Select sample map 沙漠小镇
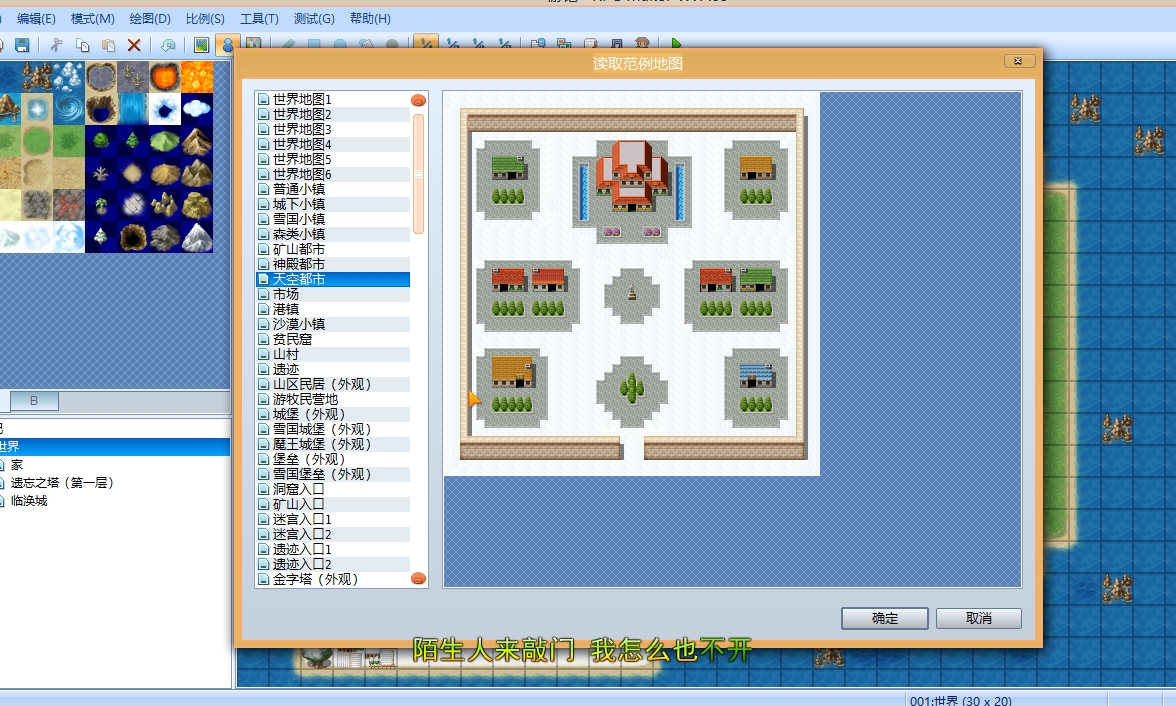The image size is (1176, 706). 333,324
